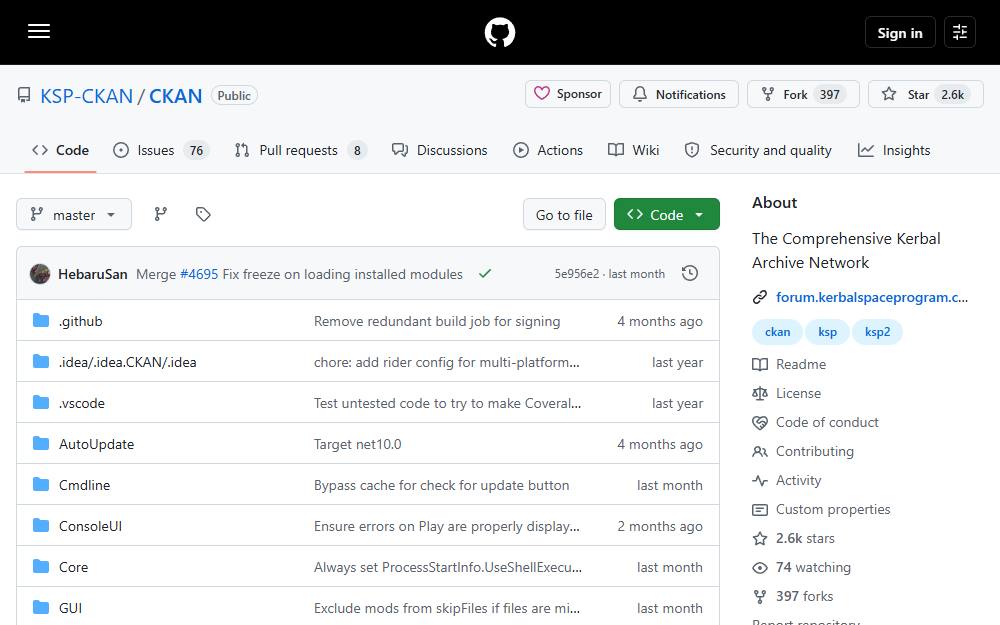Star the repository

[x=925, y=94]
